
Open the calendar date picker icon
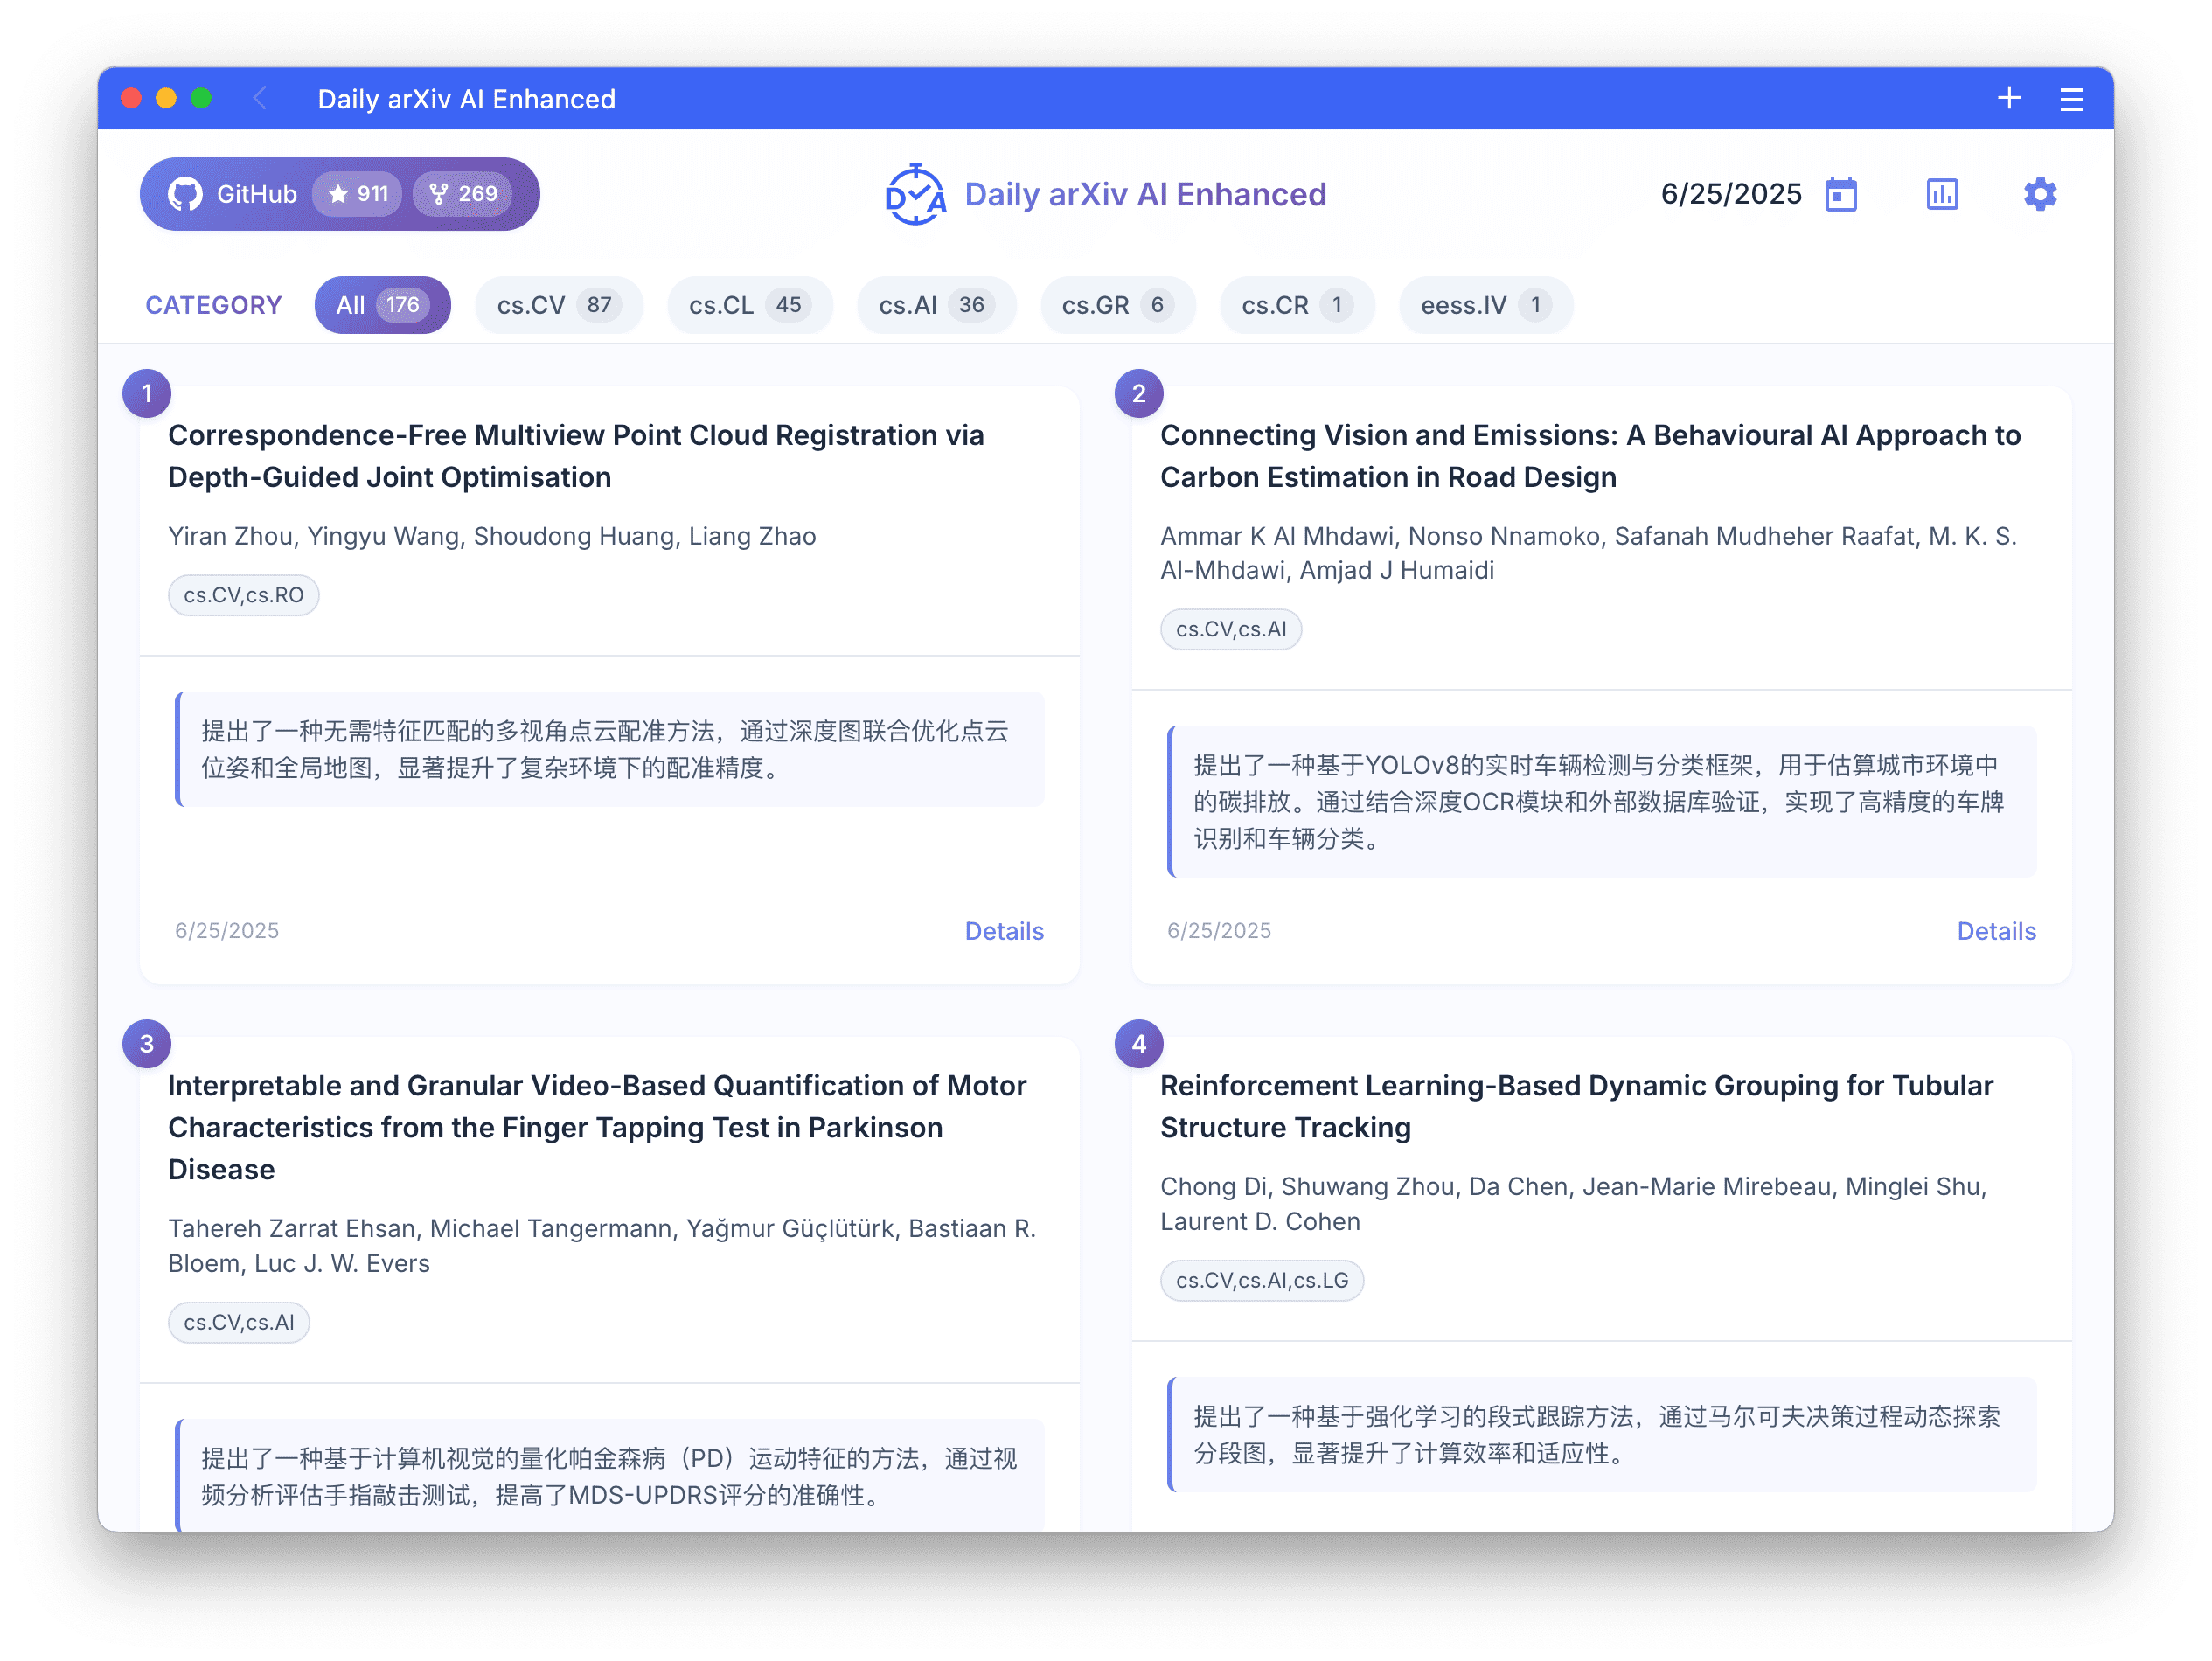click(1841, 194)
